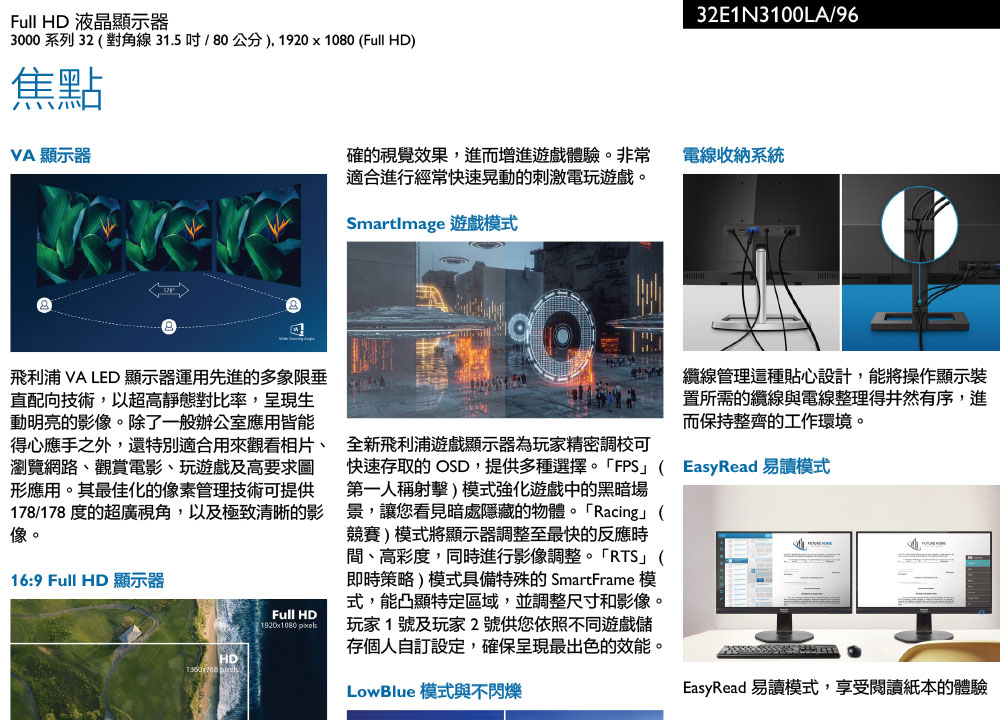
Task: Open the VA display three-screen image
Action: point(168,263)
